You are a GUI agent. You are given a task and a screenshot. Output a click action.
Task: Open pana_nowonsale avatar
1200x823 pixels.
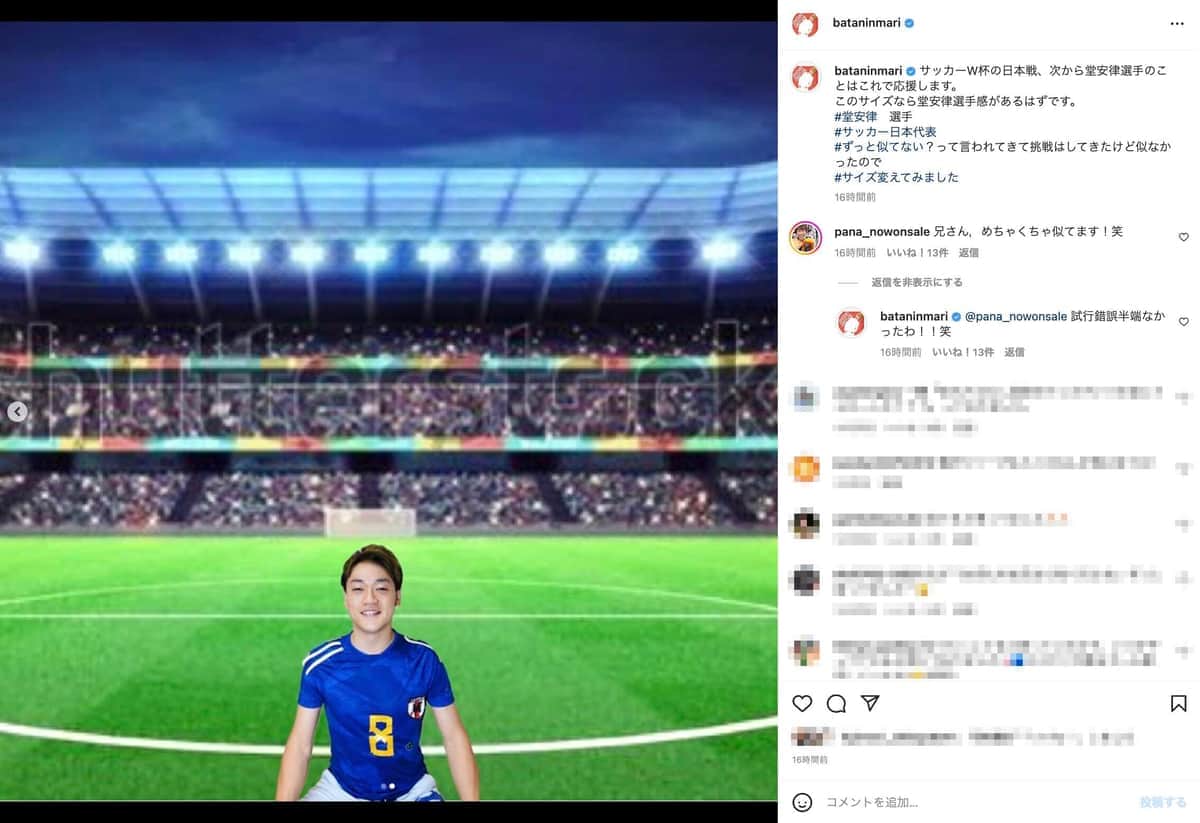[x=805, y=237]
